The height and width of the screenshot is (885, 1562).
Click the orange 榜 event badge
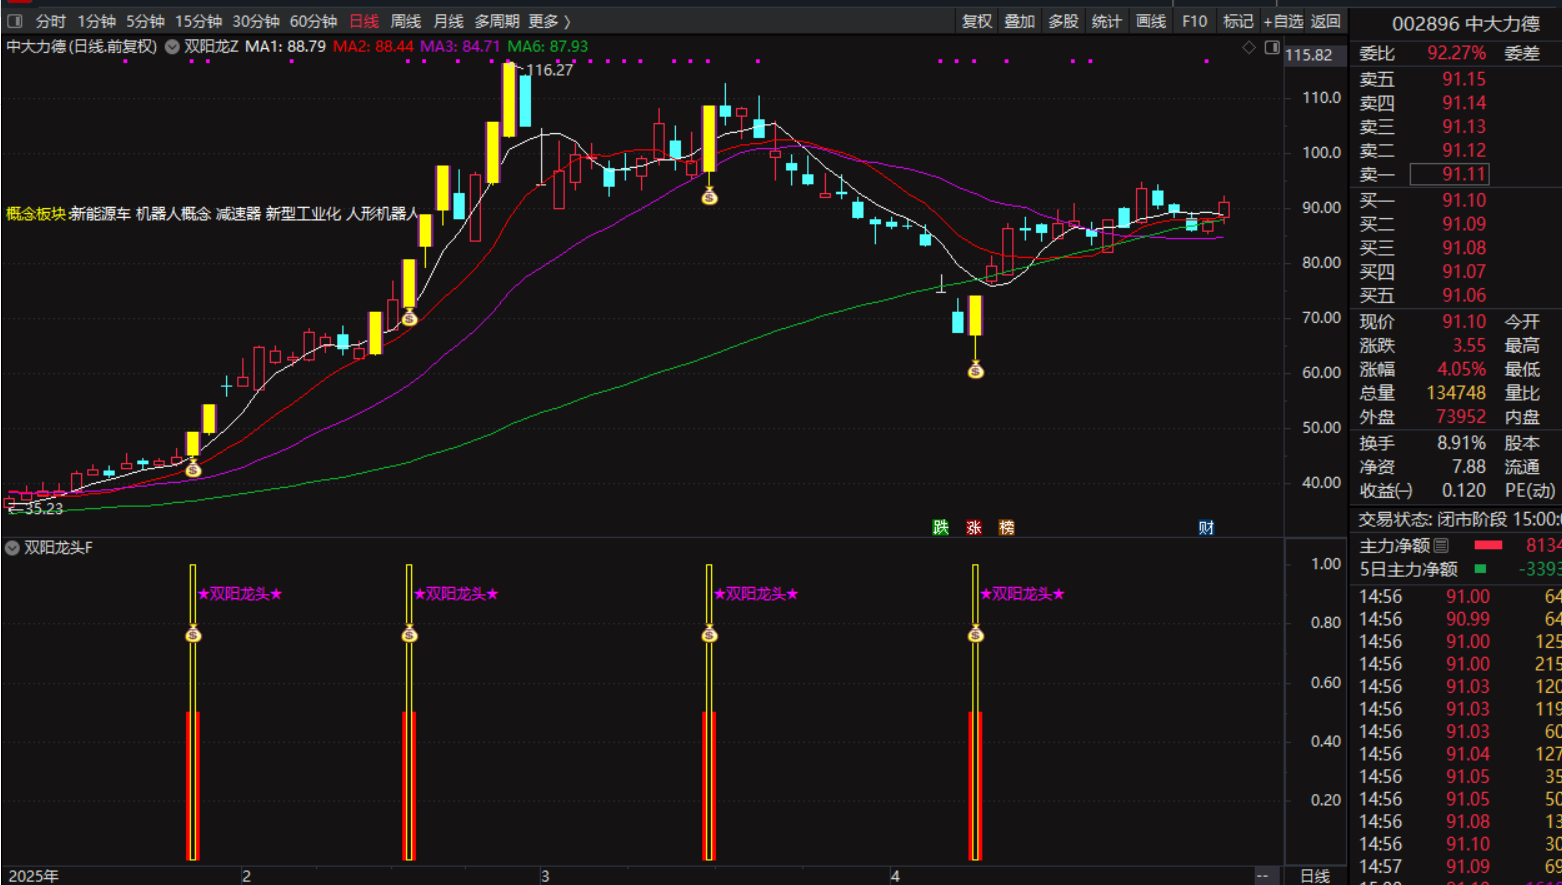pos(1006,527)
